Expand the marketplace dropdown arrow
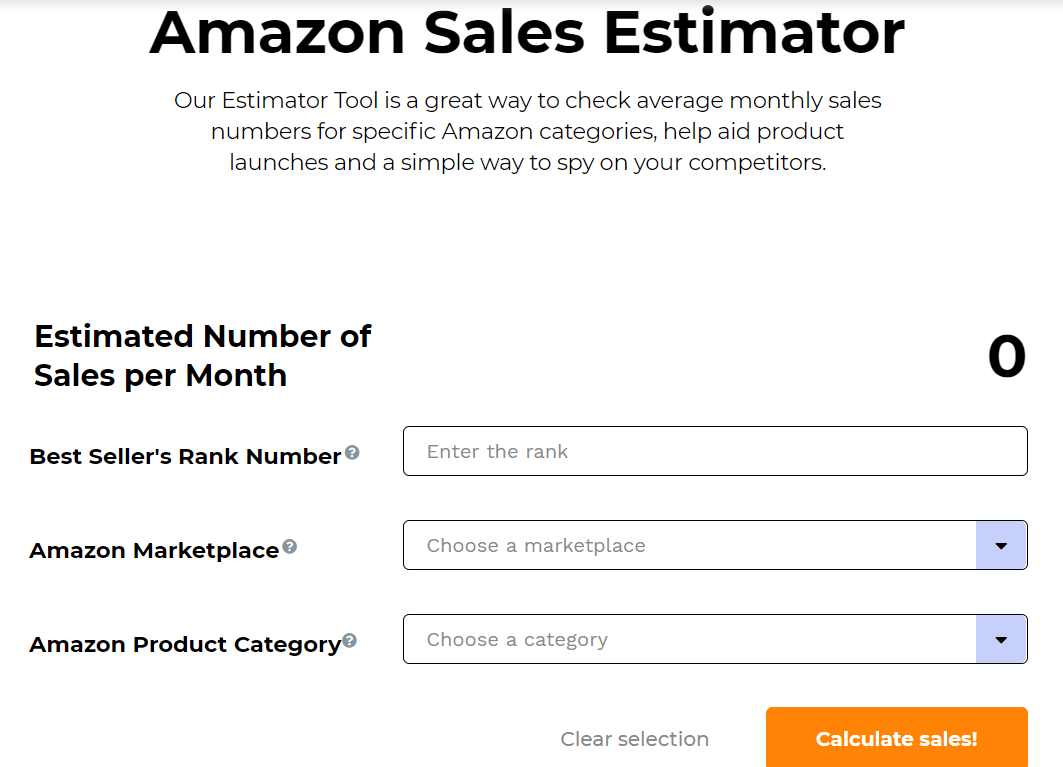1063x767 pixels. point(1001,545)
